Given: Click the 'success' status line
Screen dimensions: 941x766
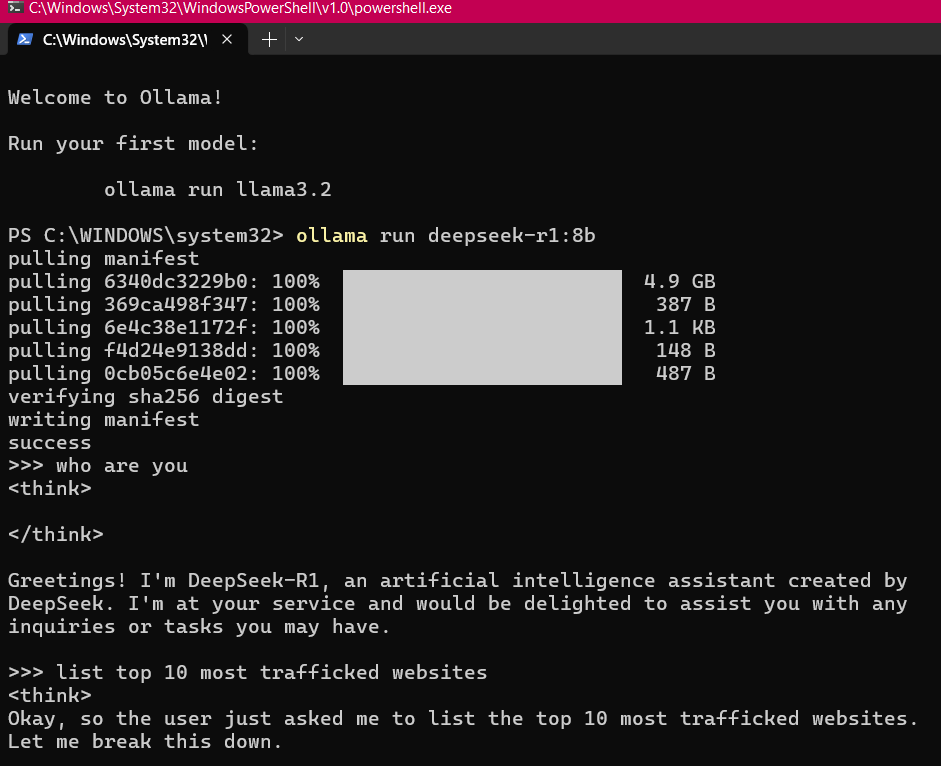Looking at the screenshot, I should [49, 443].
